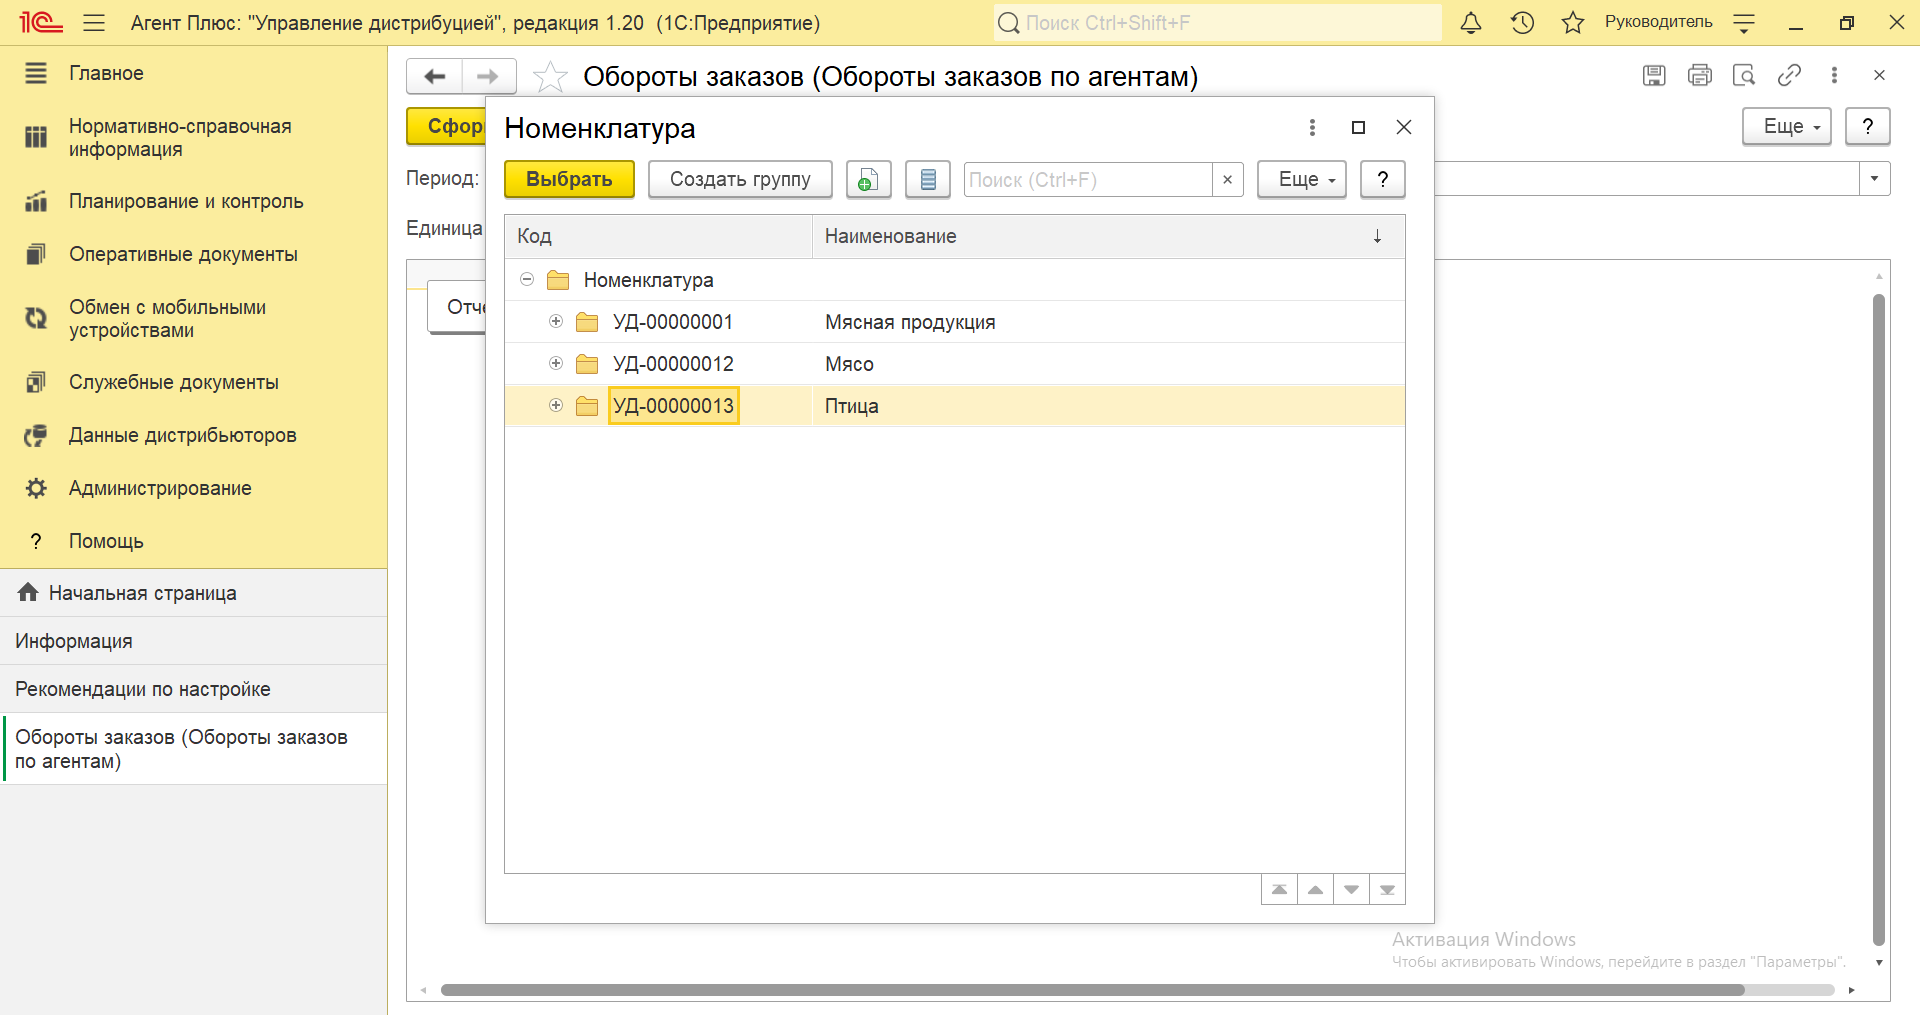Open favorites star in title bar

pos(1573,22)
